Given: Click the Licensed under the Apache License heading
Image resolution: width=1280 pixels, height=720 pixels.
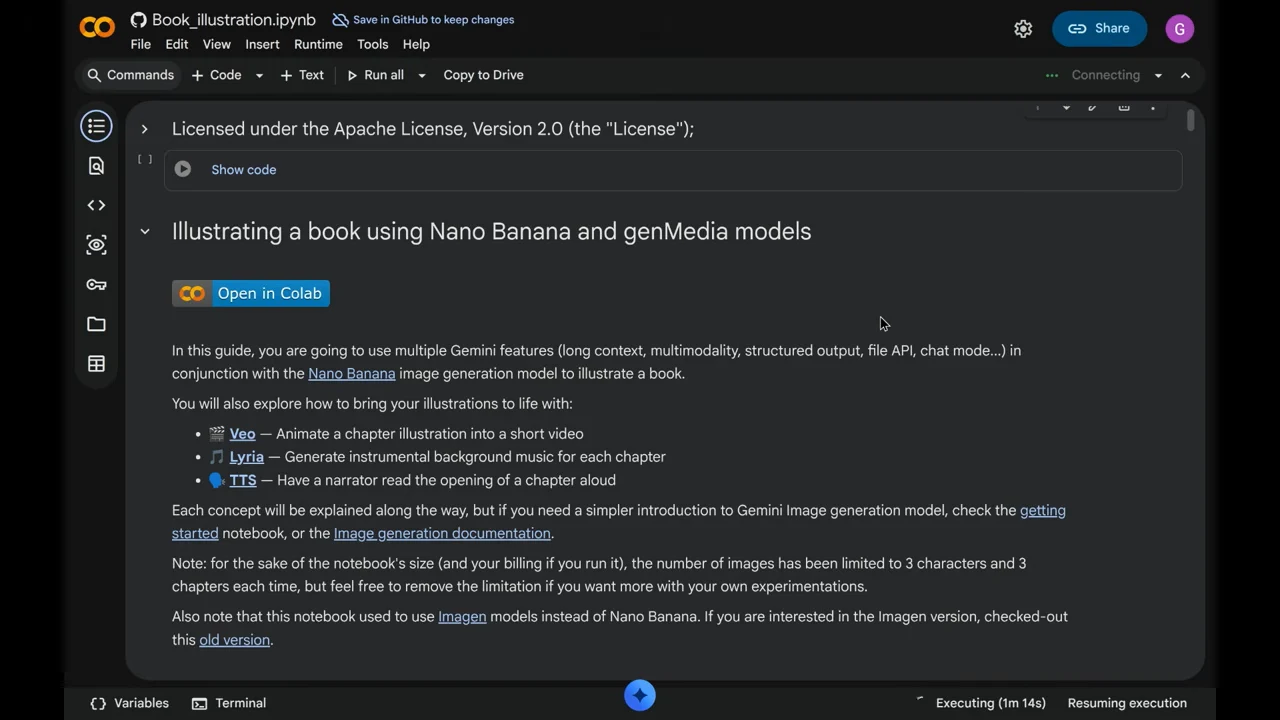Looking at the screenshot, I should [x=433, y=129].
